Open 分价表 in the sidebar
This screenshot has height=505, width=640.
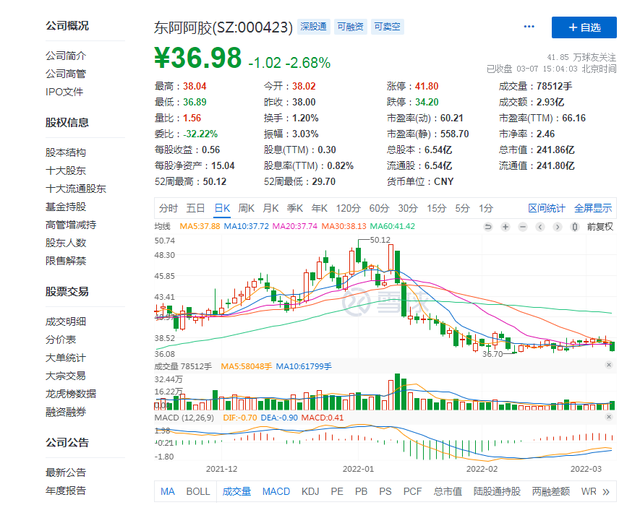(x=61, y=340)
